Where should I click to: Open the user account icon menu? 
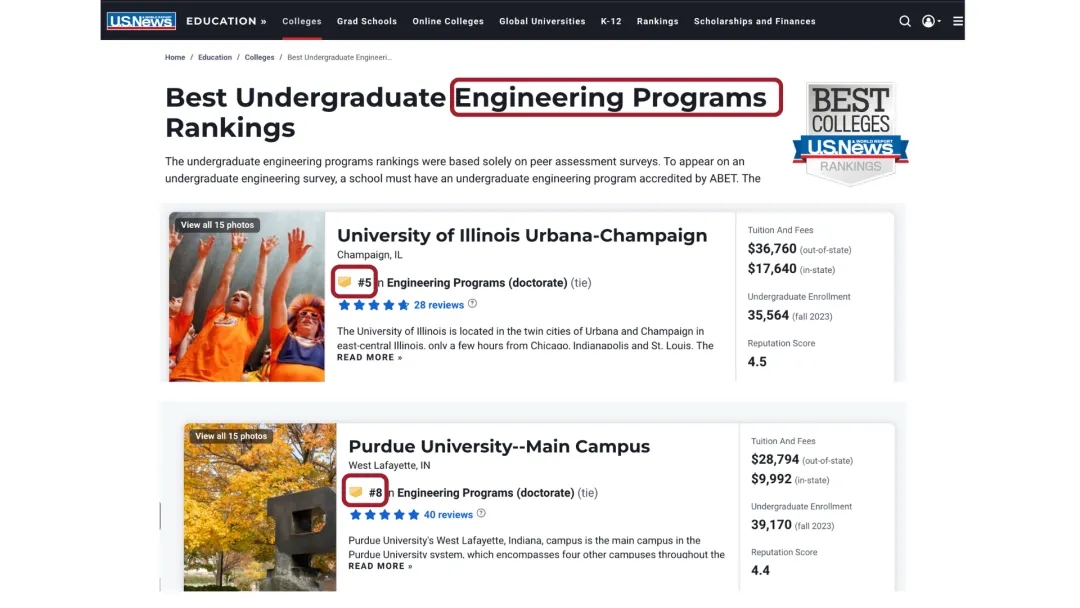point(929,21)
